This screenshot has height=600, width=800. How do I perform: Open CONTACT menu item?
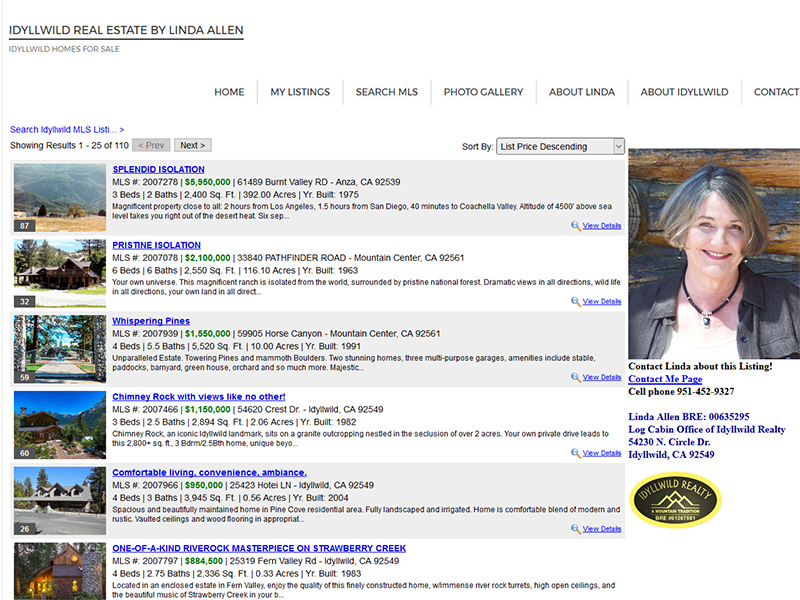pyautogui.click(x=777, y=92)
